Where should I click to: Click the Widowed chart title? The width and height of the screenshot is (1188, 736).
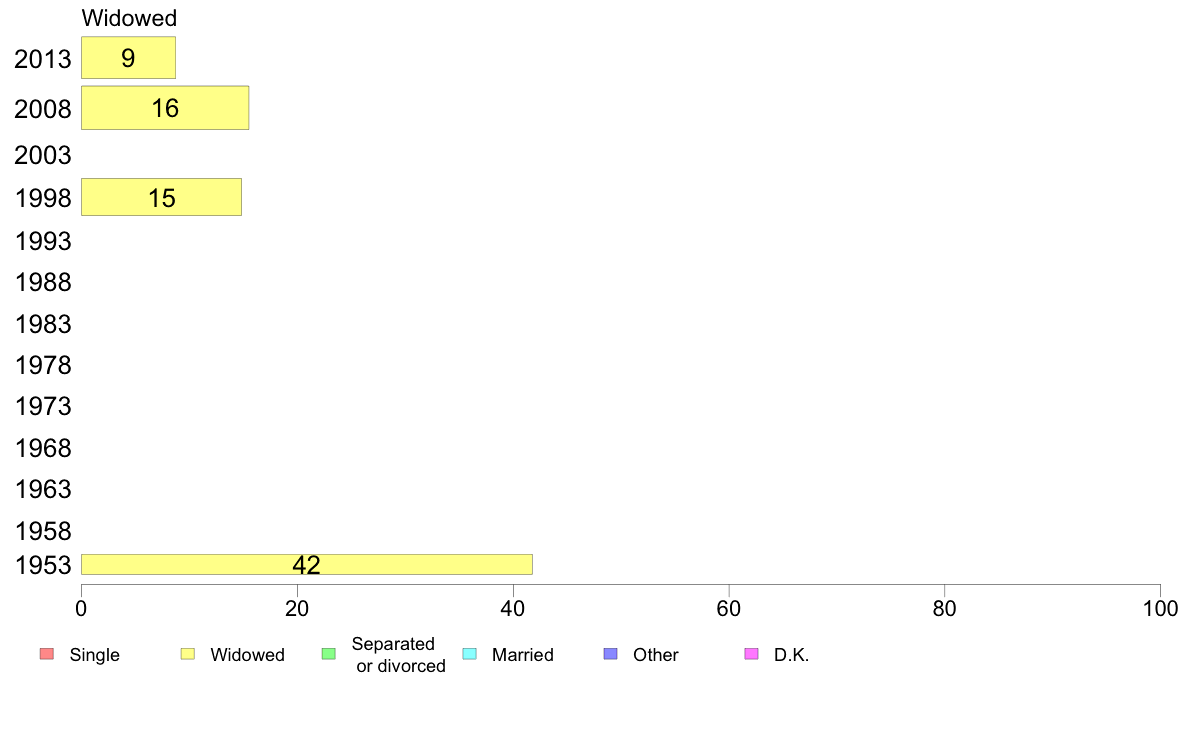point(129,17)
